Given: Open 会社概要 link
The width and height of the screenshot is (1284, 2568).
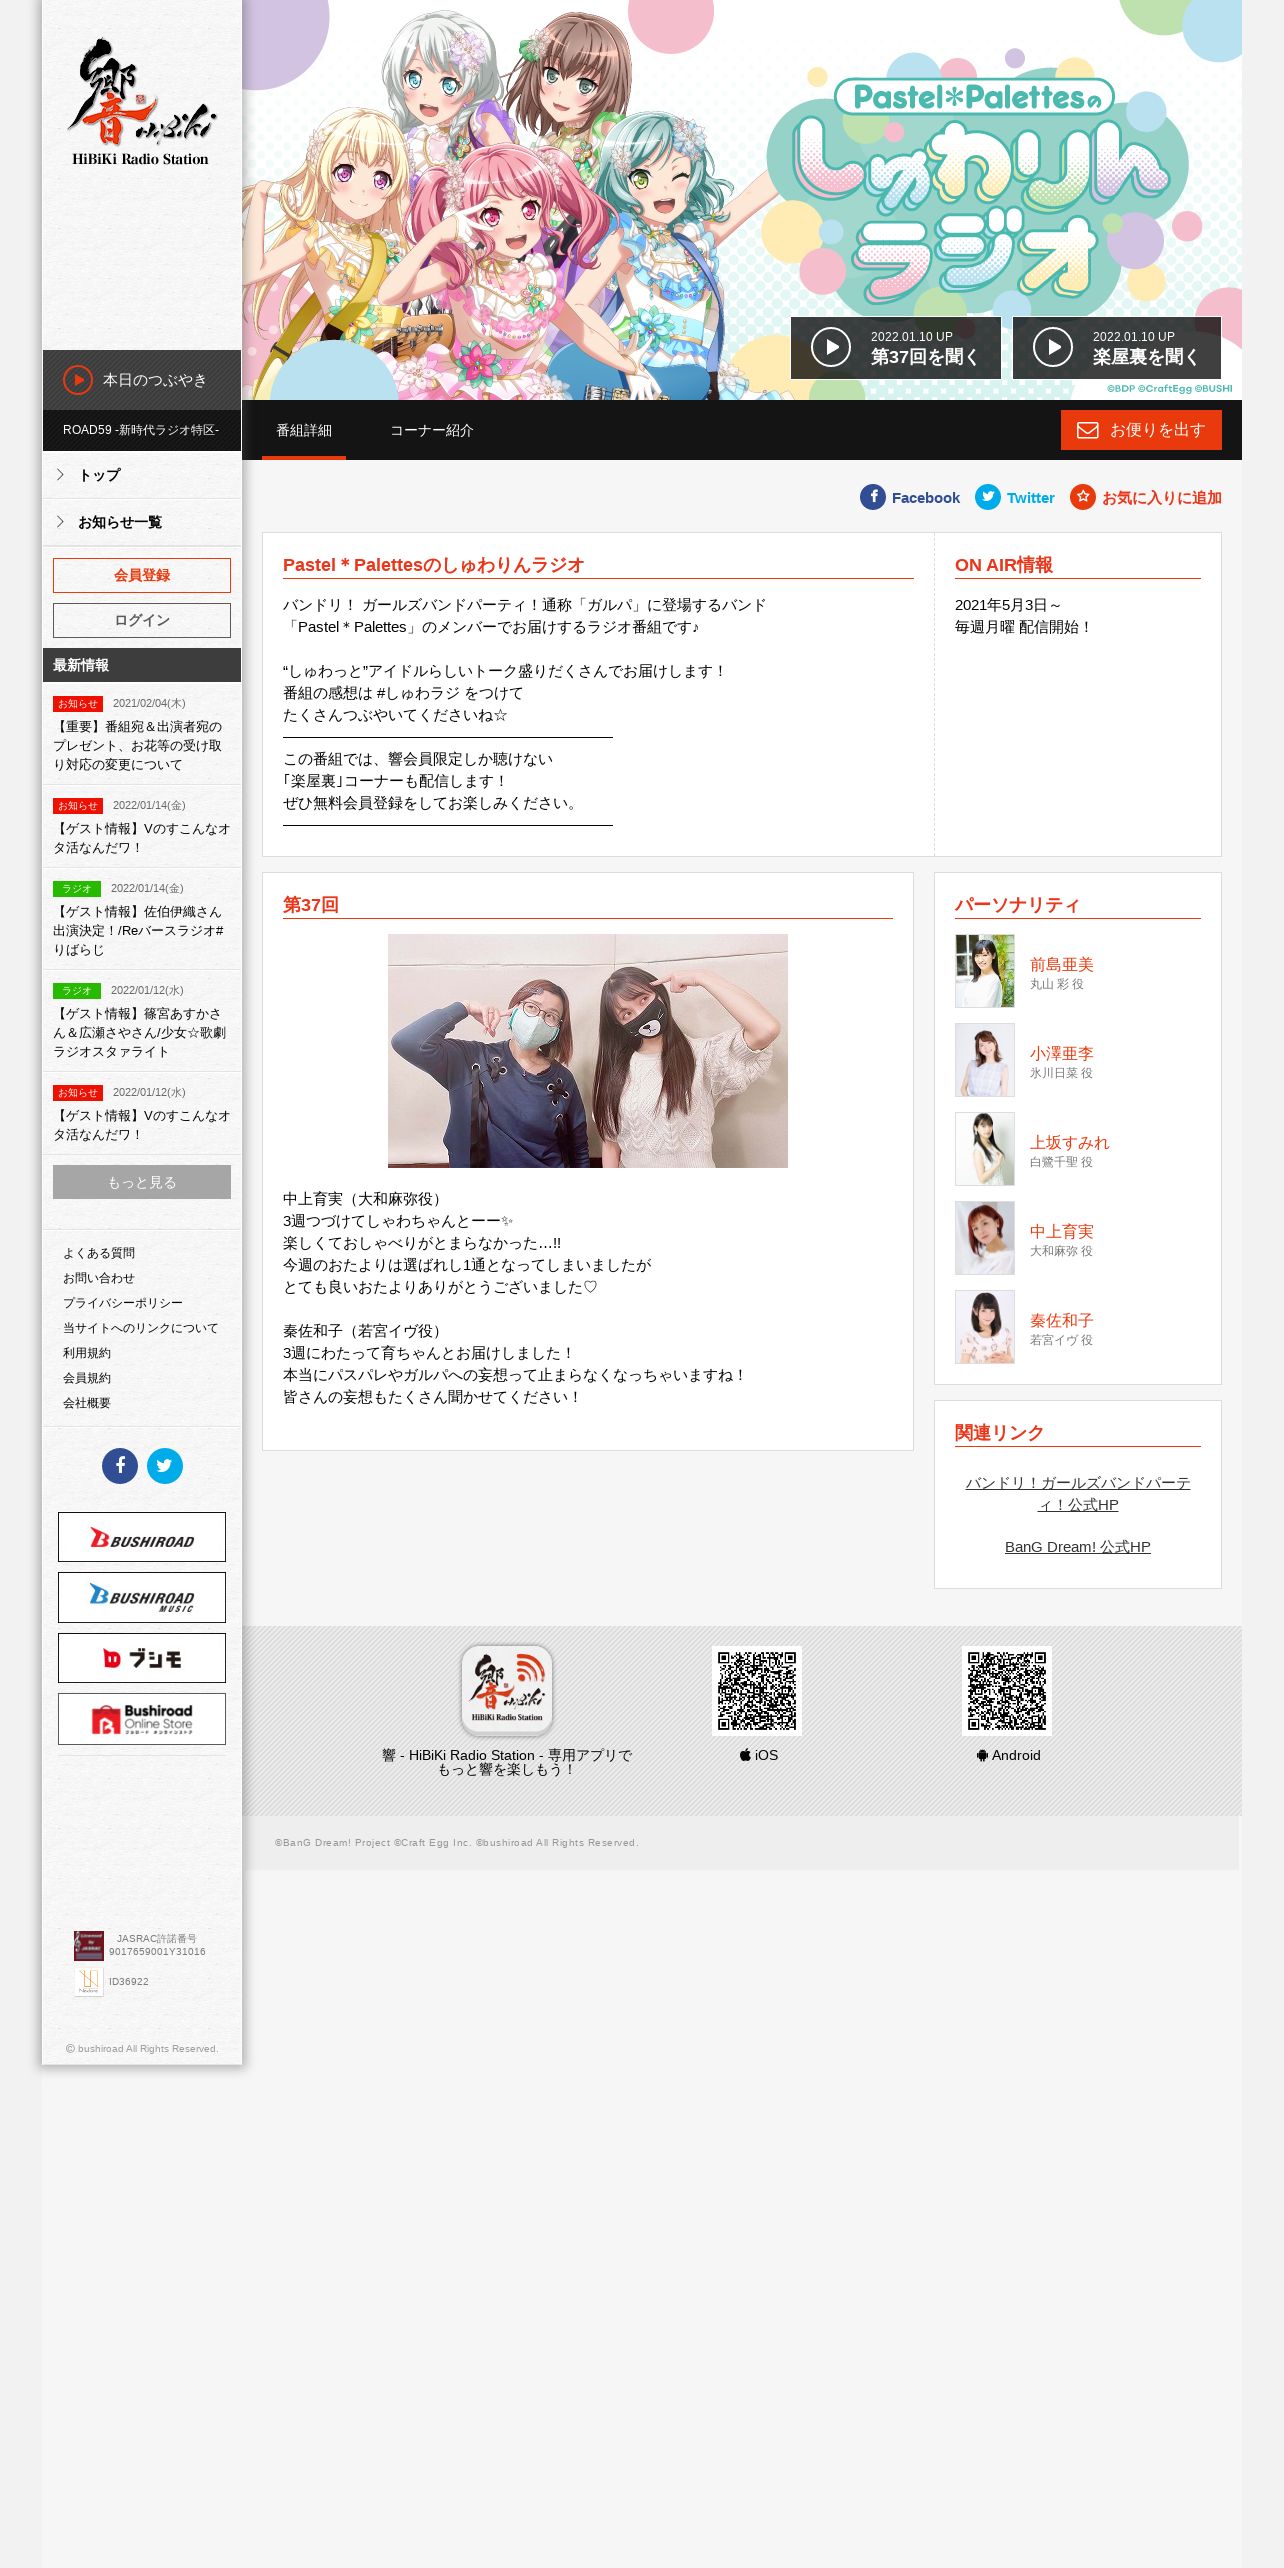Looking at the screenshot, I should (x=87, y=1403).
